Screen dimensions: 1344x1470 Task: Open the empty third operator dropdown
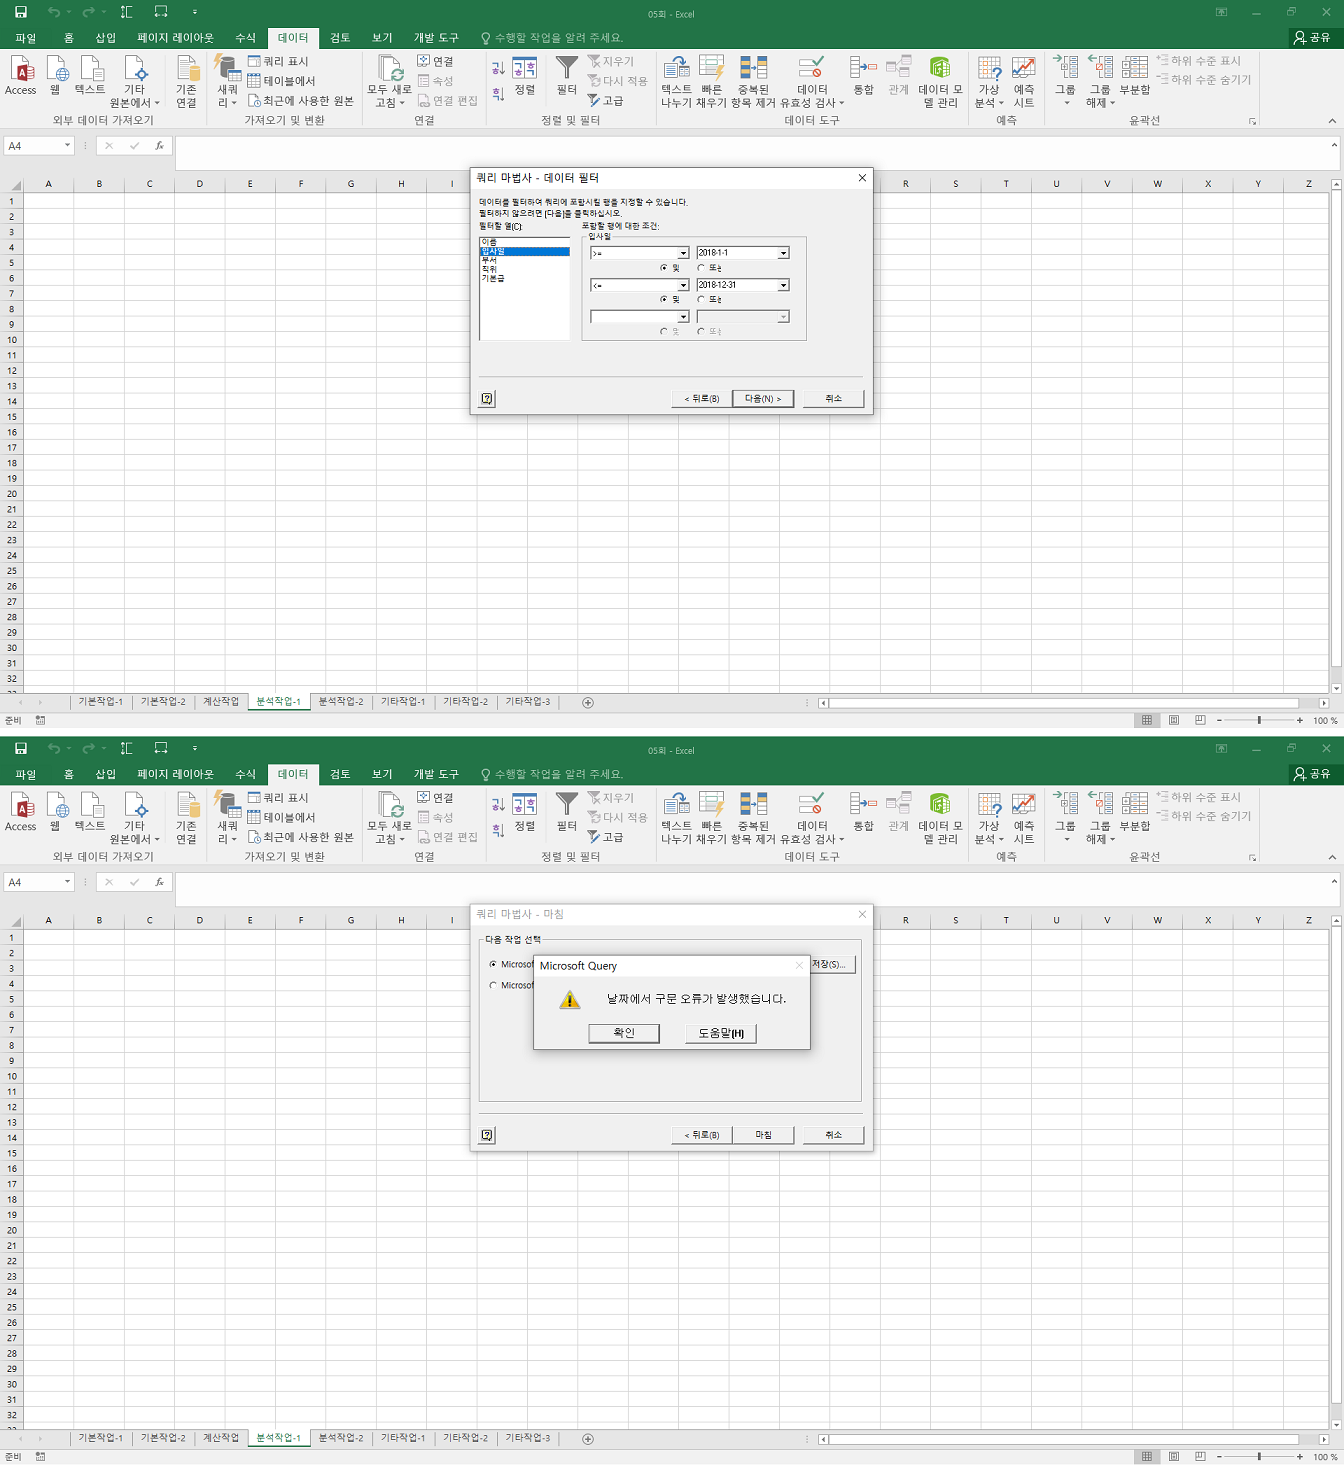[683, 317]
